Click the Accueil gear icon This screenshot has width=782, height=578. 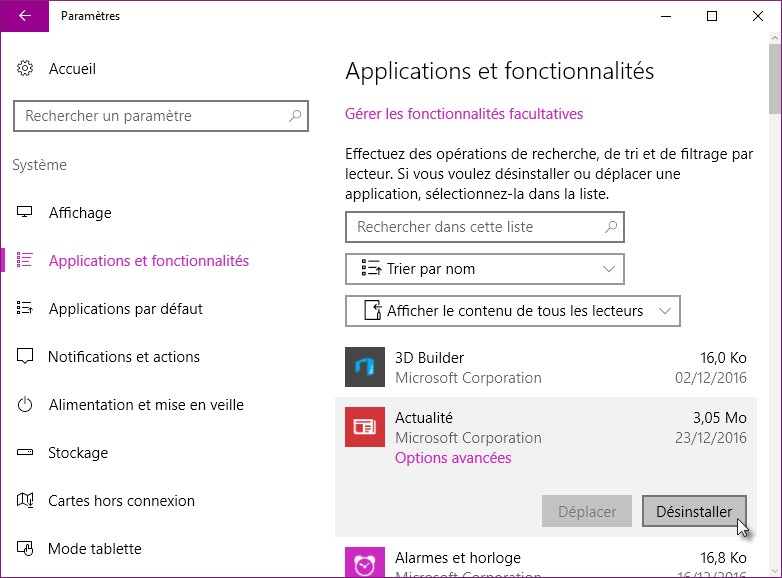point(25,69)
